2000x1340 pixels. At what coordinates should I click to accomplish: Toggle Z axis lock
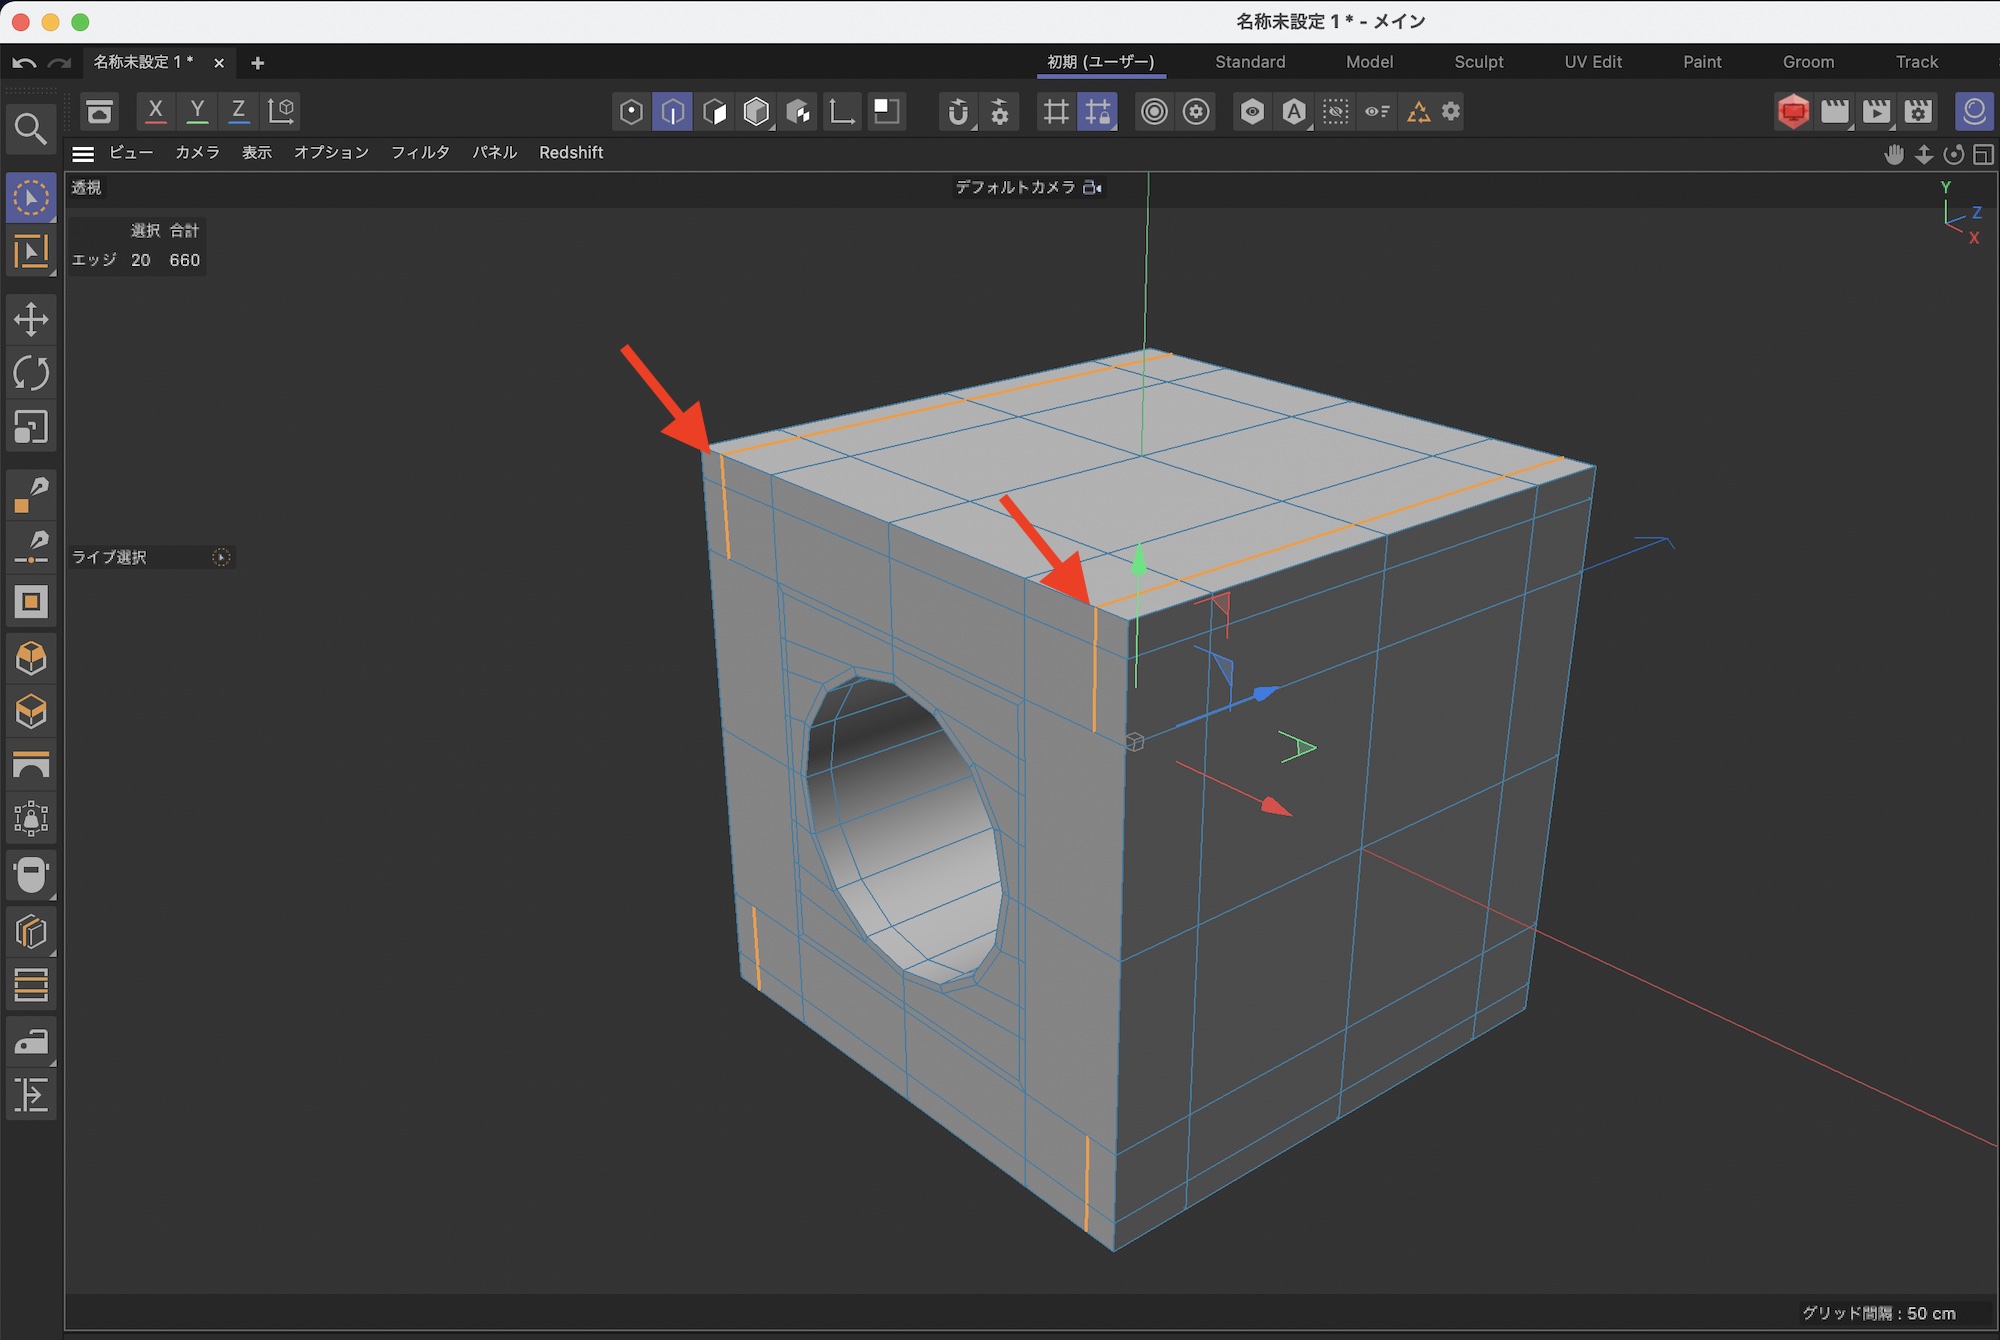tap(239, 112)
